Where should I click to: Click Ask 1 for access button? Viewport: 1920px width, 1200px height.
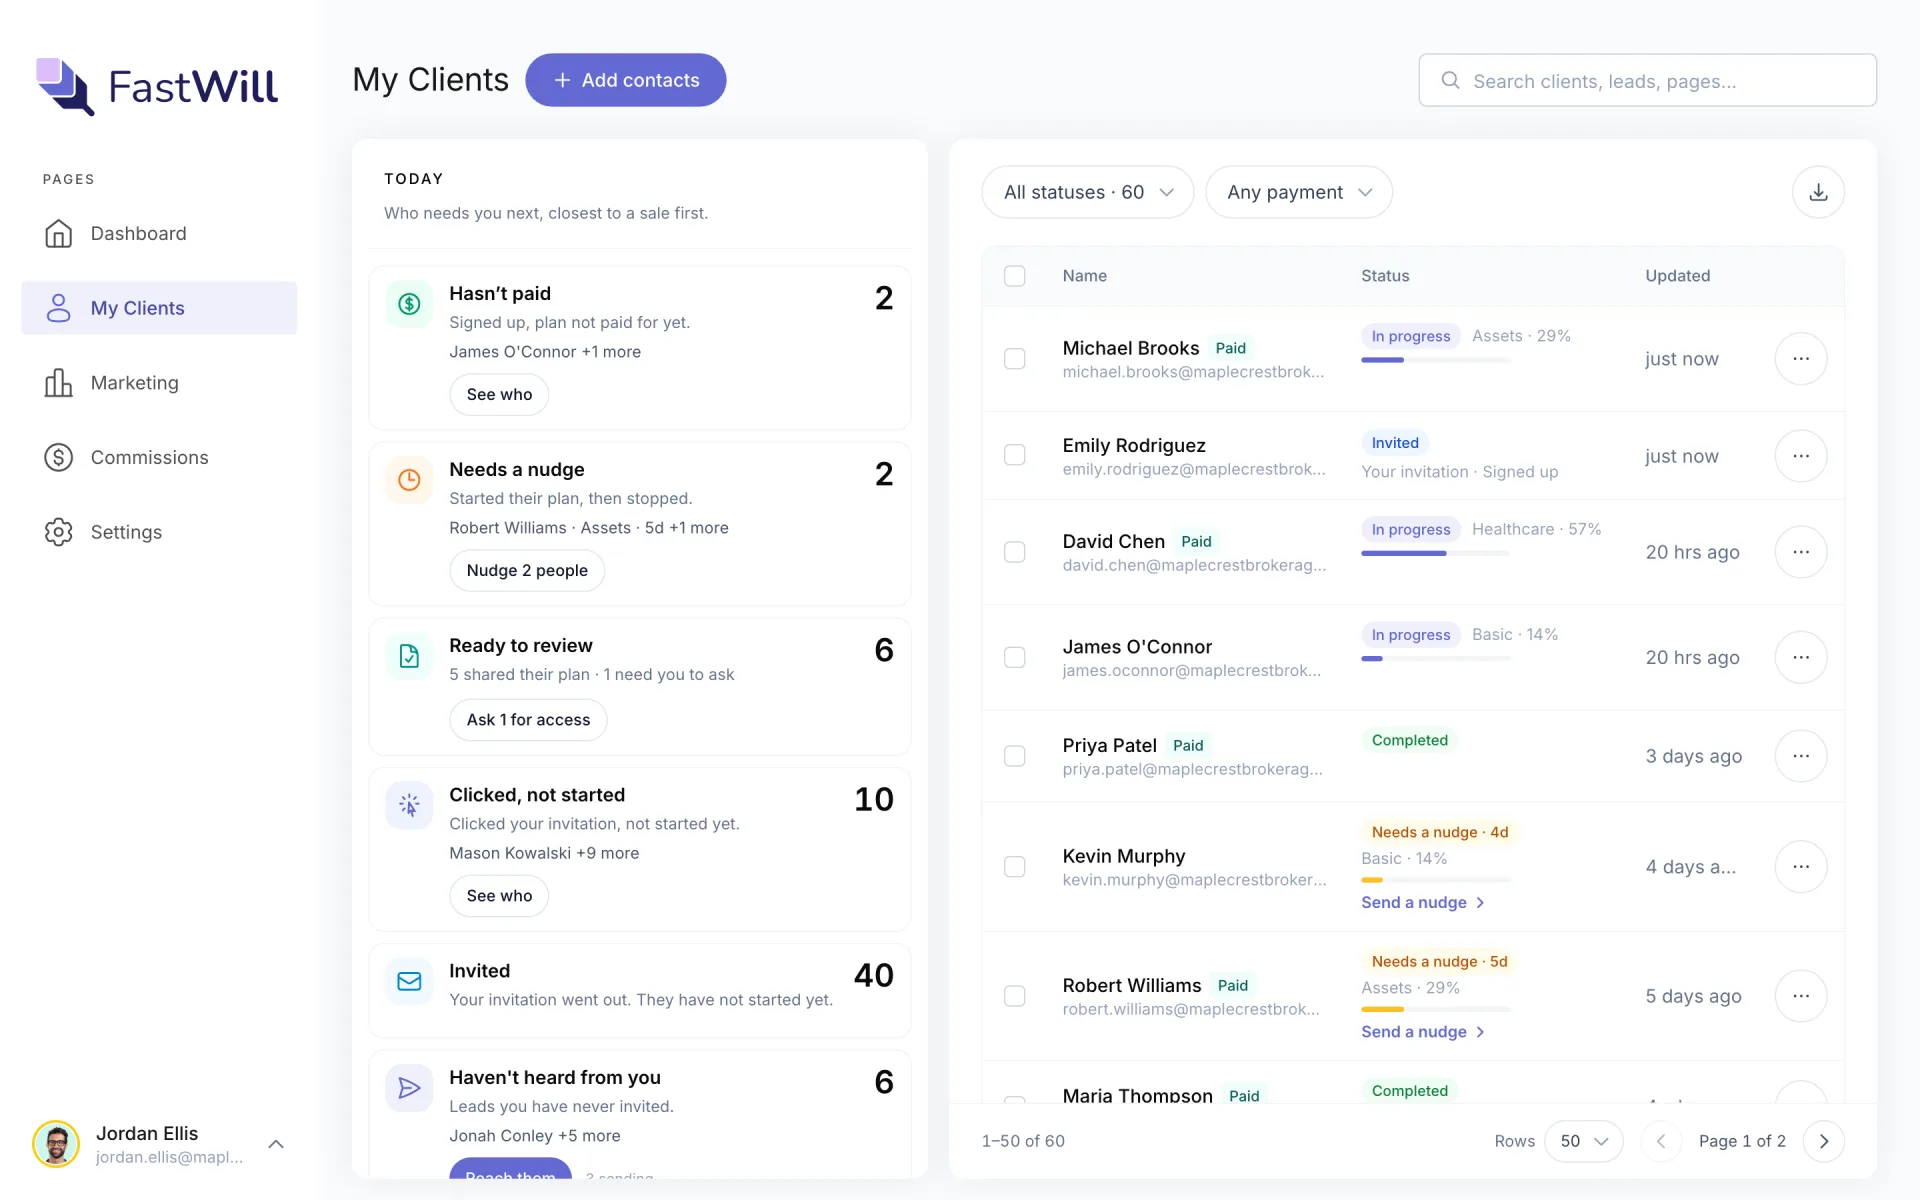[528, 720]
